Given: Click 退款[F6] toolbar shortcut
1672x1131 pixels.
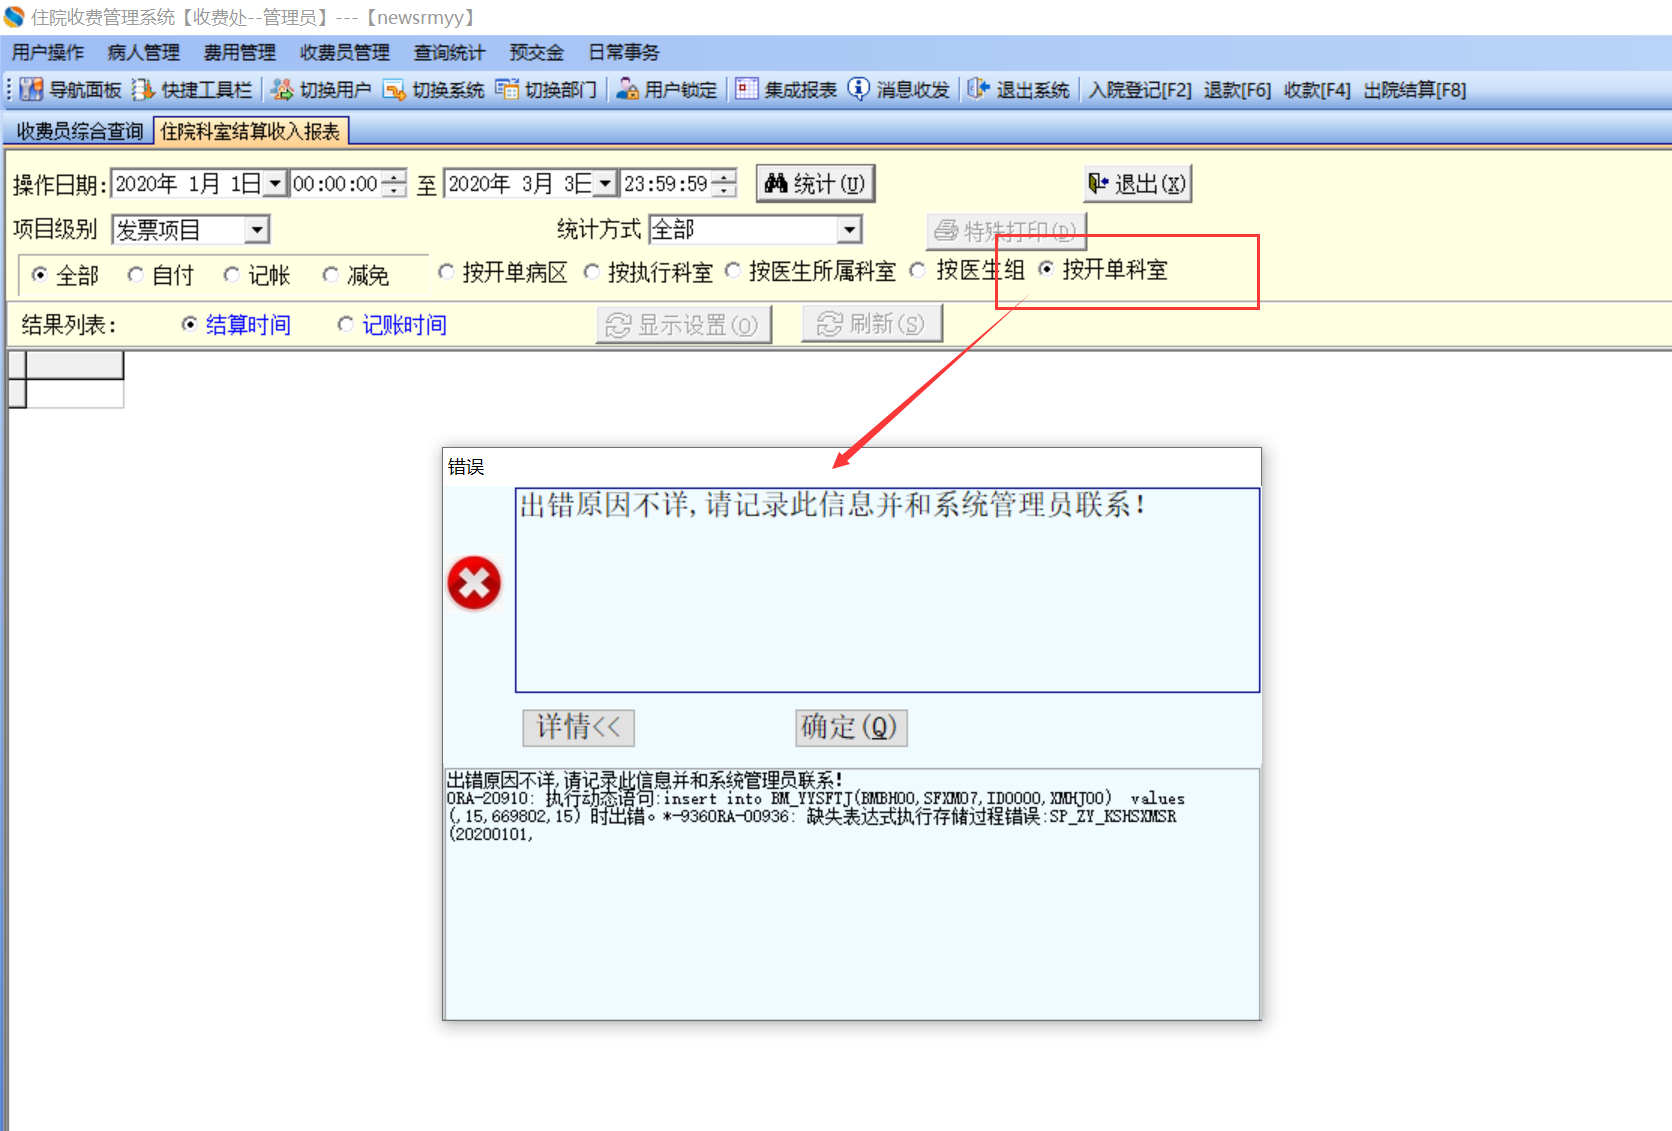Looking at the screenshot, I should click(1237, 90).
